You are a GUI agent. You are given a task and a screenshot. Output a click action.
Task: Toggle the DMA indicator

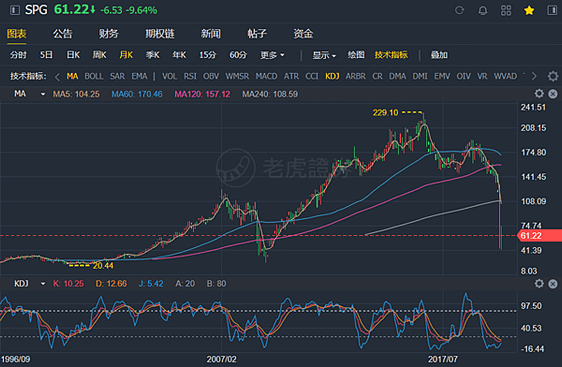pyautogui.click(x=397, y=76)
